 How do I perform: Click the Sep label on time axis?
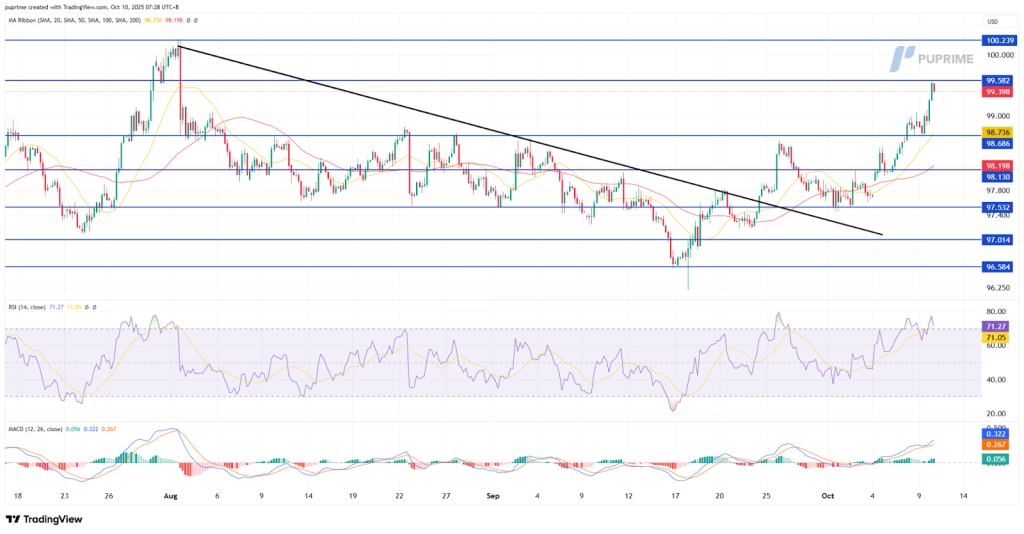(491, 494)
